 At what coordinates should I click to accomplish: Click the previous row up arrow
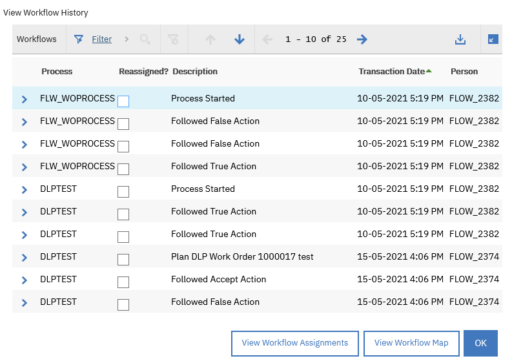[210, 39]
